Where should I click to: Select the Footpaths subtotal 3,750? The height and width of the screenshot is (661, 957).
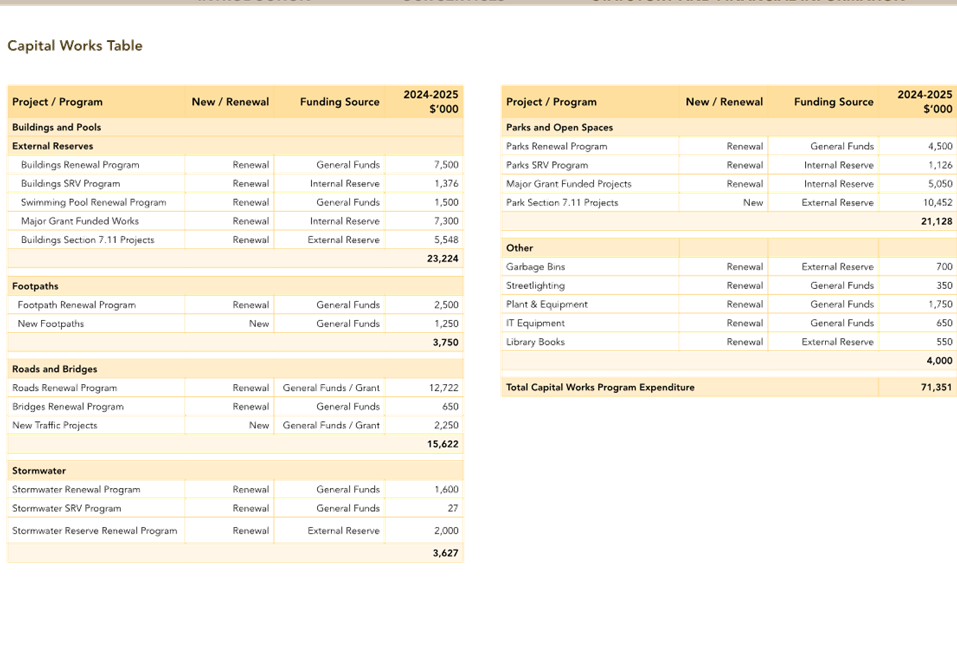tap(446, 342)
